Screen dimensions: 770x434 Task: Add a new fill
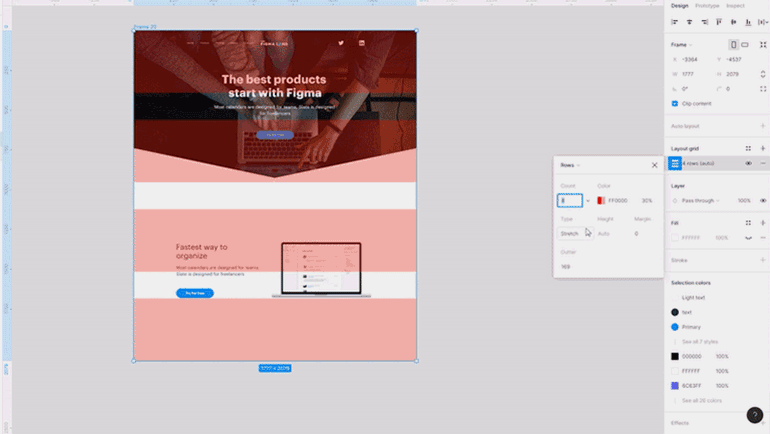click(763, 223)
